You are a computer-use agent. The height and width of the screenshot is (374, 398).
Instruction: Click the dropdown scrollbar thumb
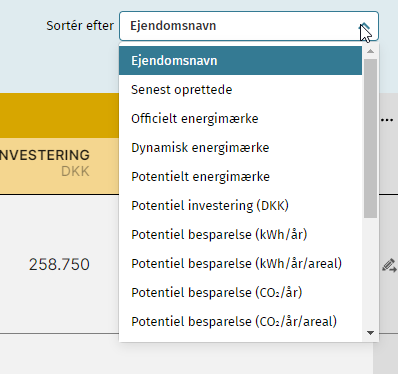[x=370, y=138]
